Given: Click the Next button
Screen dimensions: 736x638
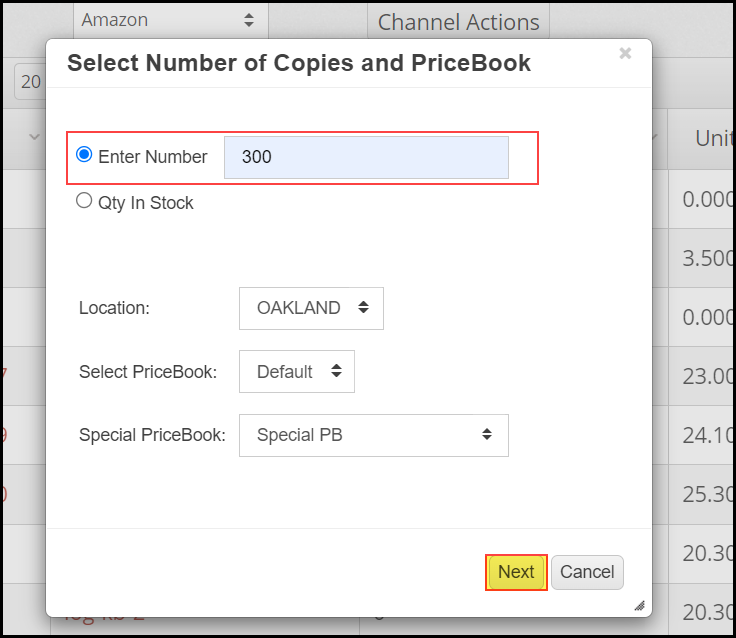Looking at the screenshot, I should pos(516,572).
